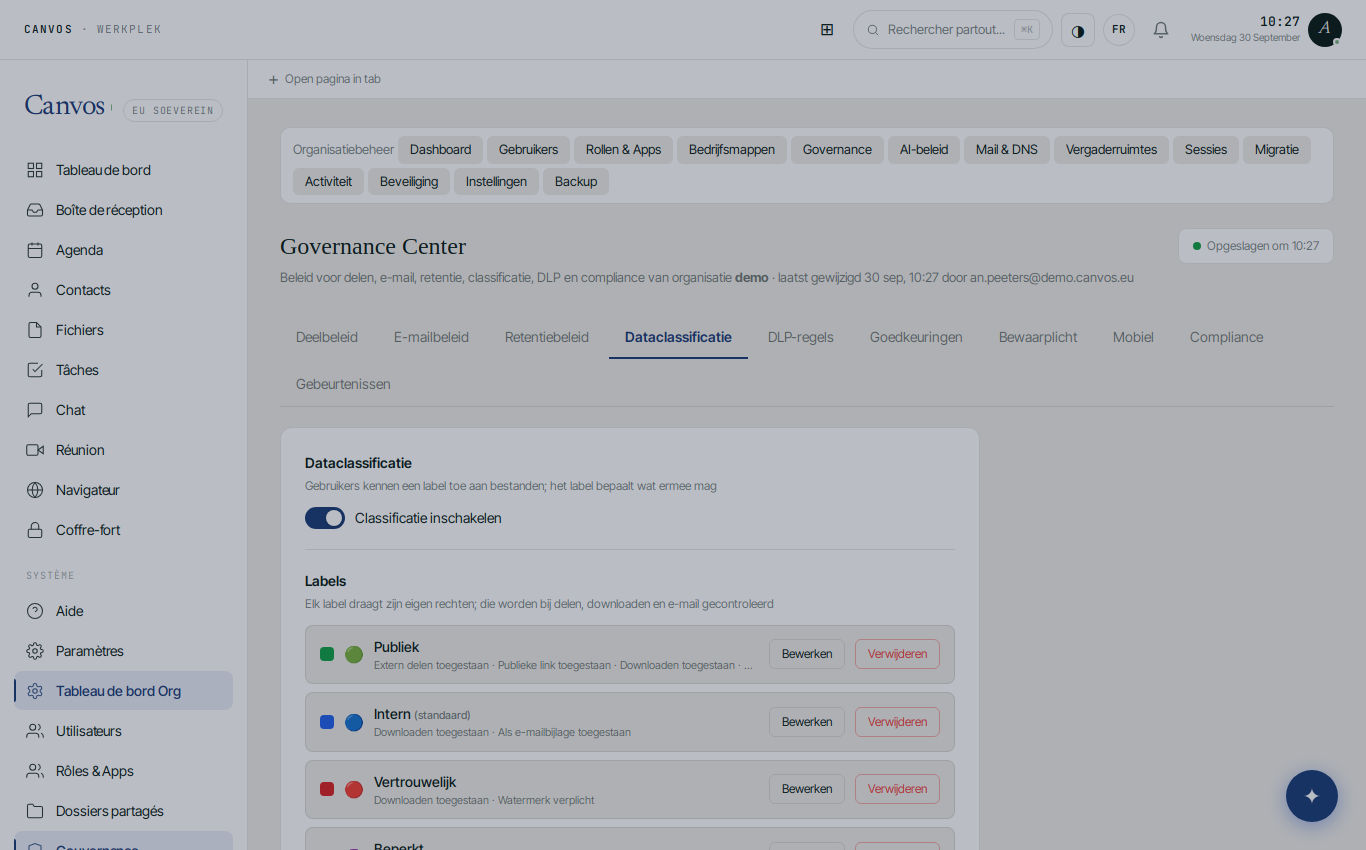1366x850 pixels.
Task: Click Bewerken for the Vertrouwelijk label
Action: tap(807, 789)
